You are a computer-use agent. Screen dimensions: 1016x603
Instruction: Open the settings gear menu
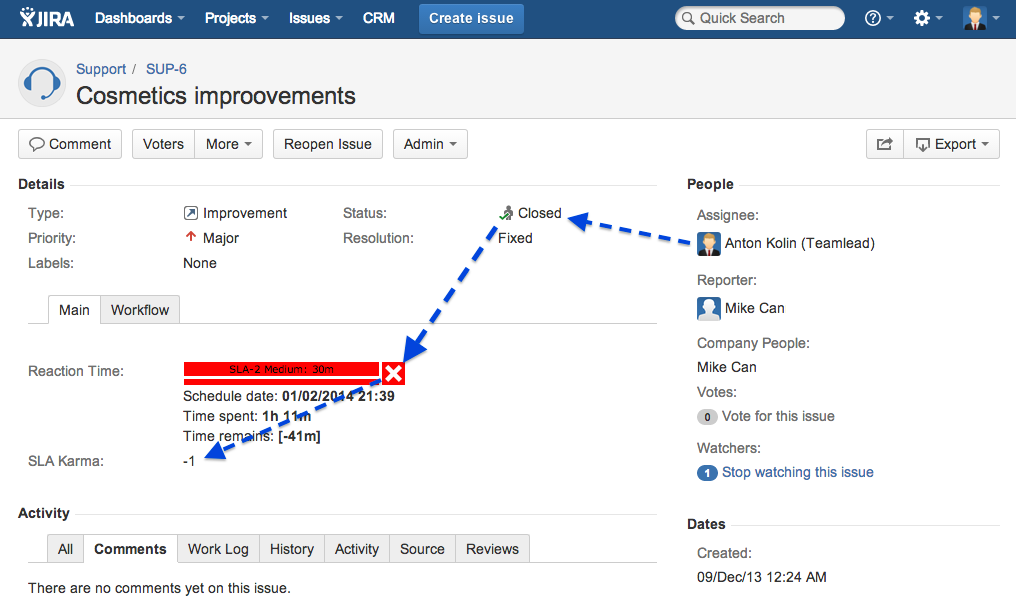928,18
